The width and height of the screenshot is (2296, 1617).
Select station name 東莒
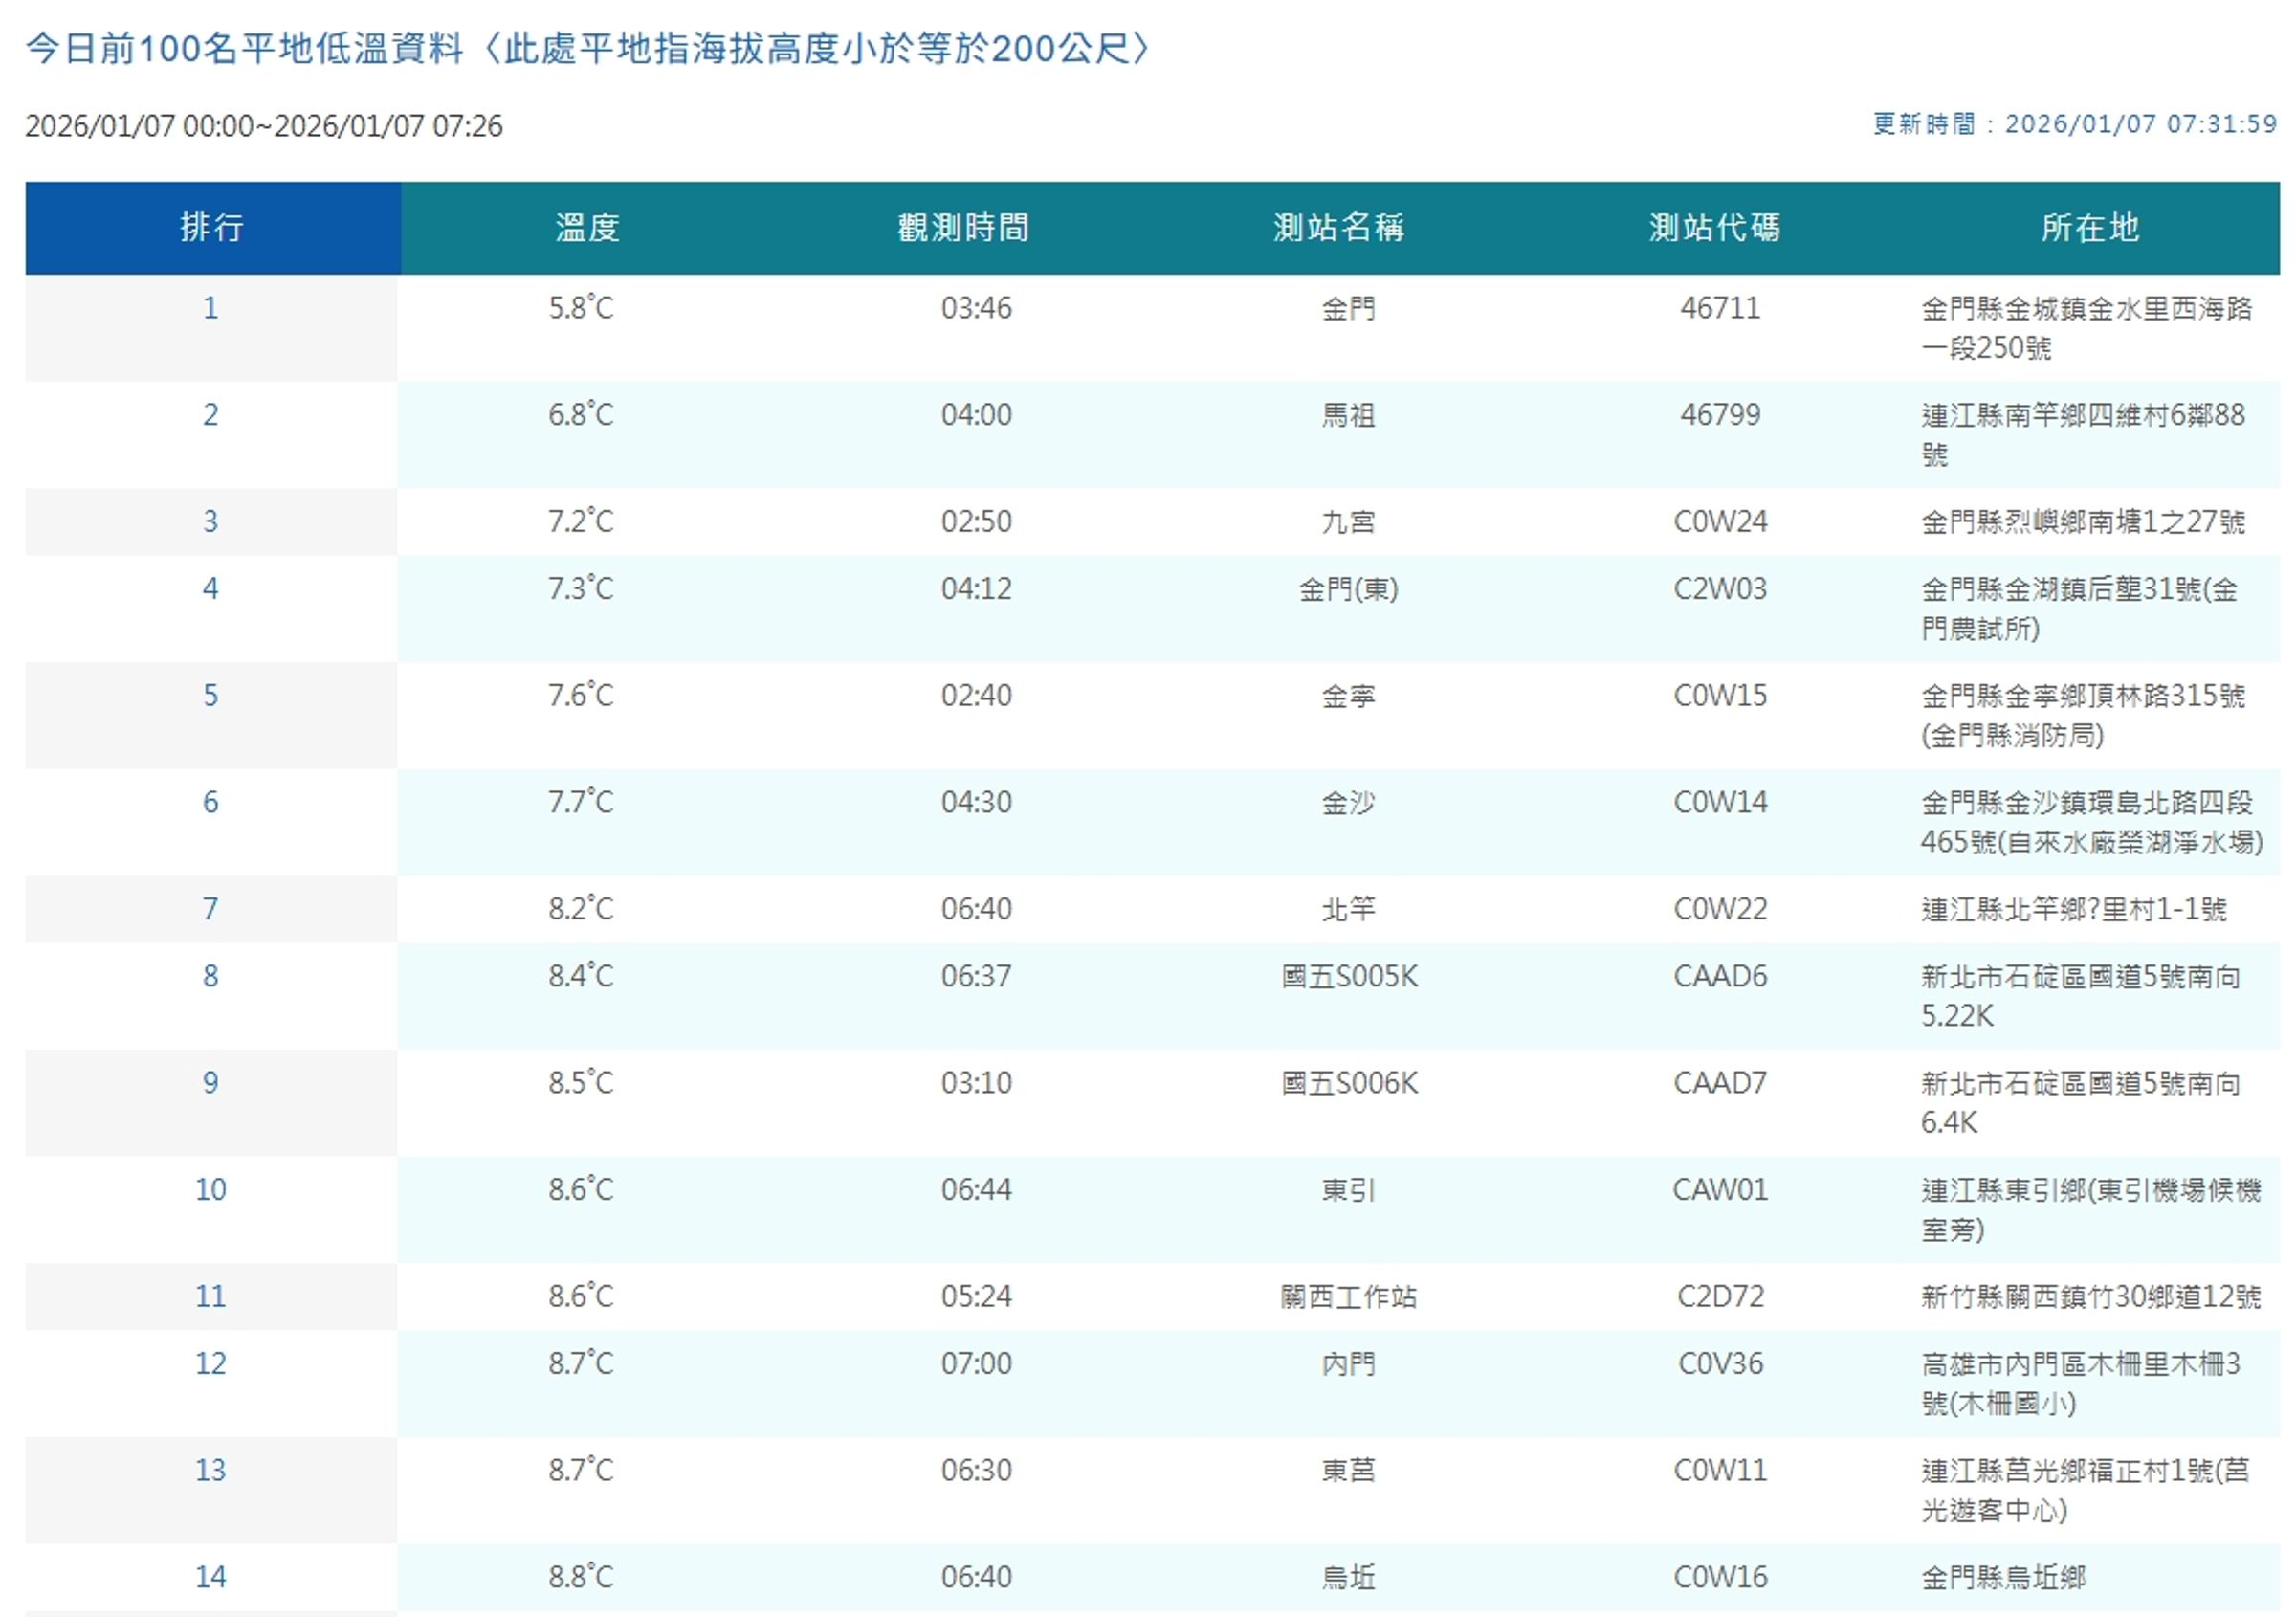coord(1348,1472)
